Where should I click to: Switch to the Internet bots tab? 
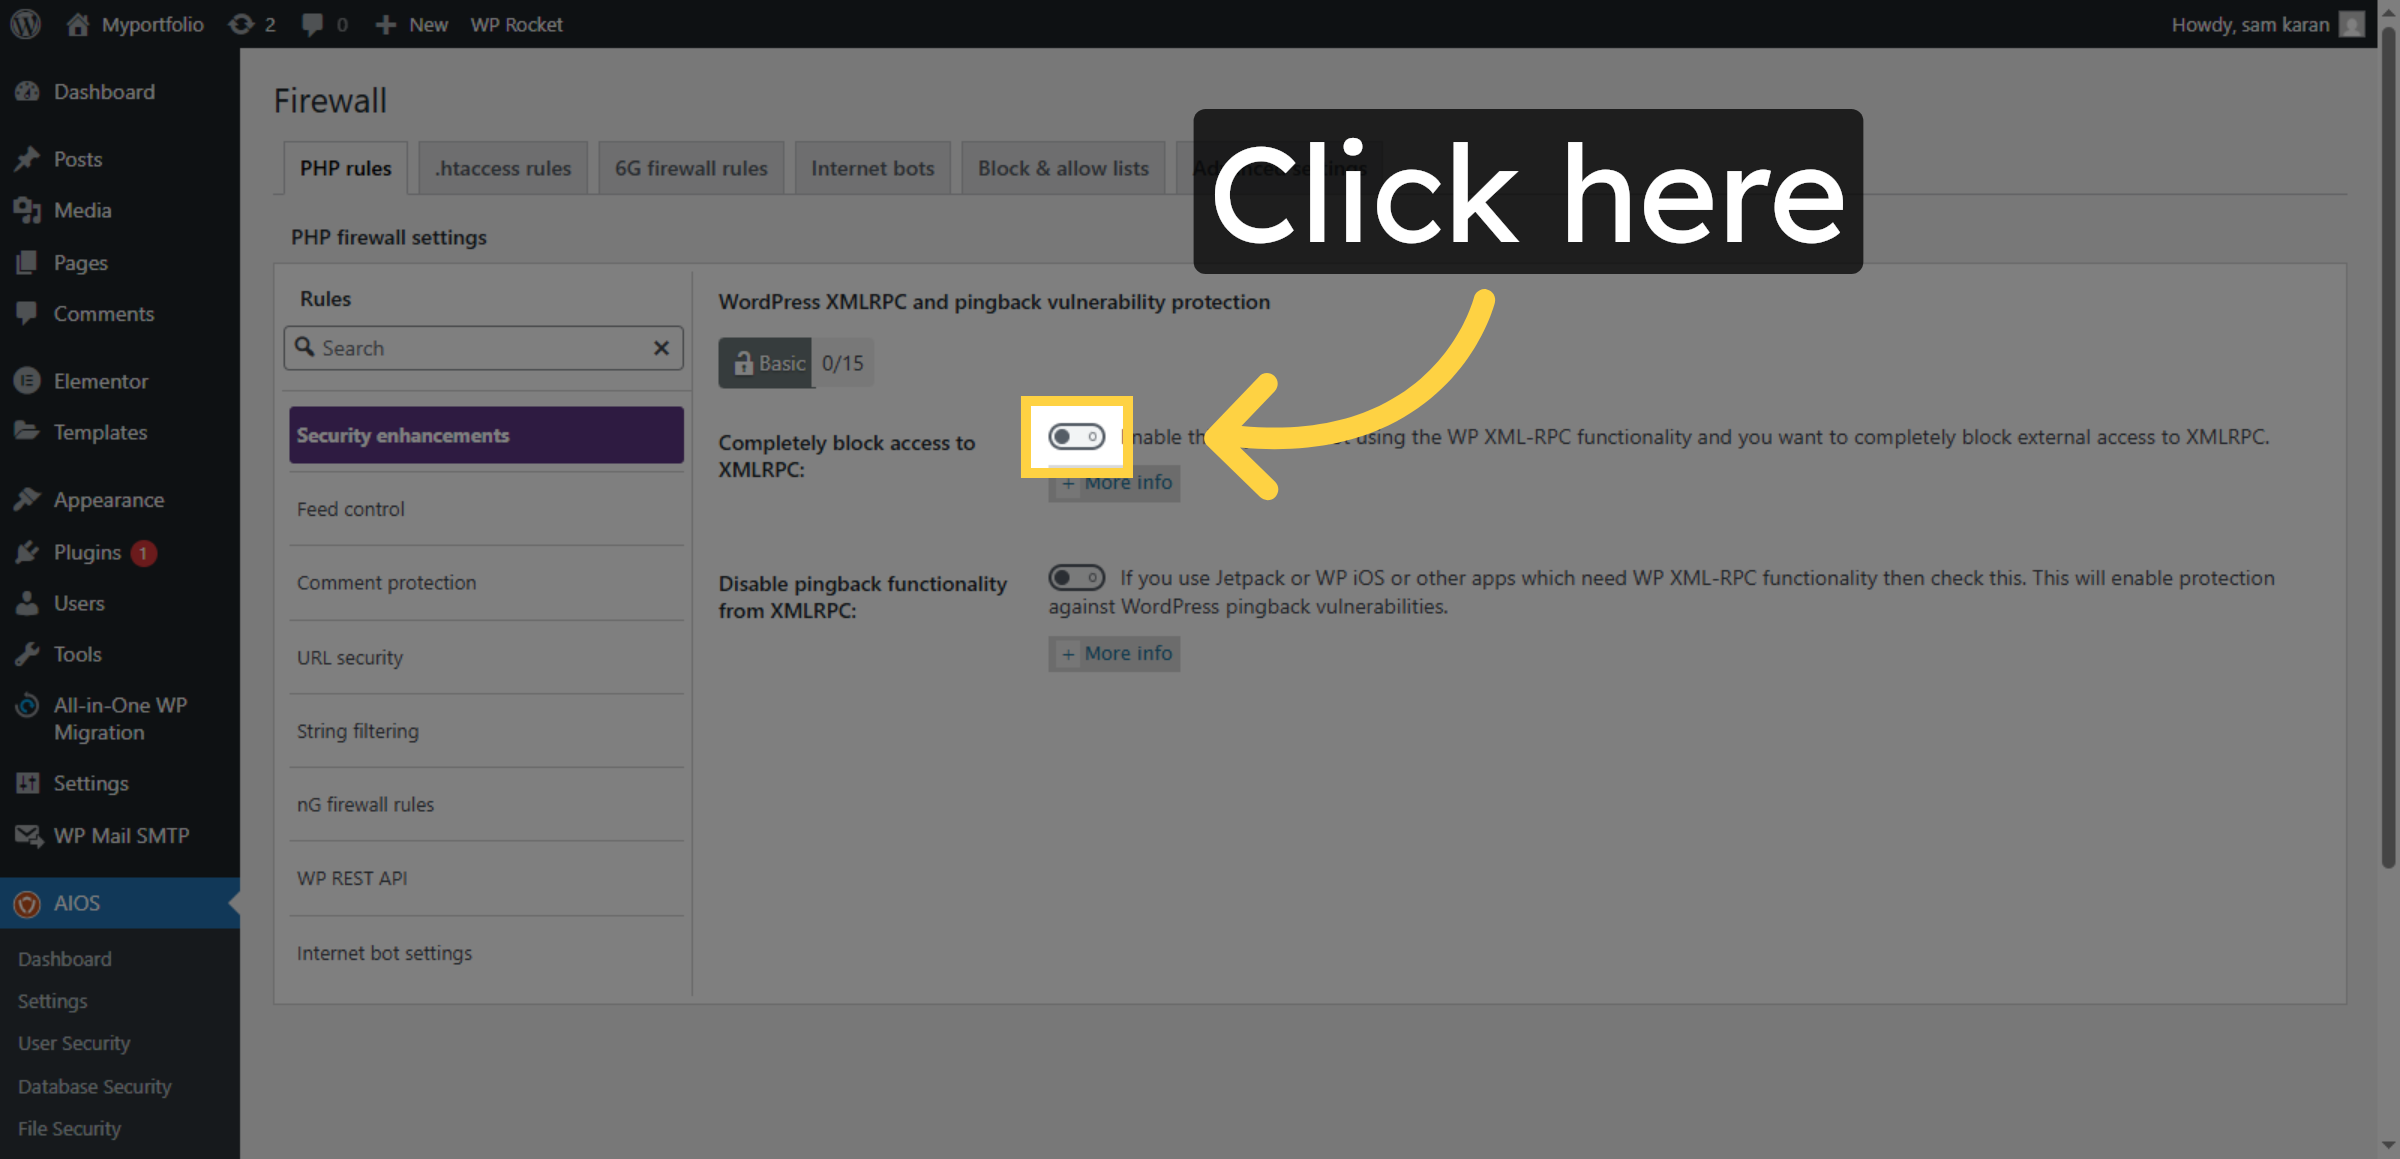[871, 167]
